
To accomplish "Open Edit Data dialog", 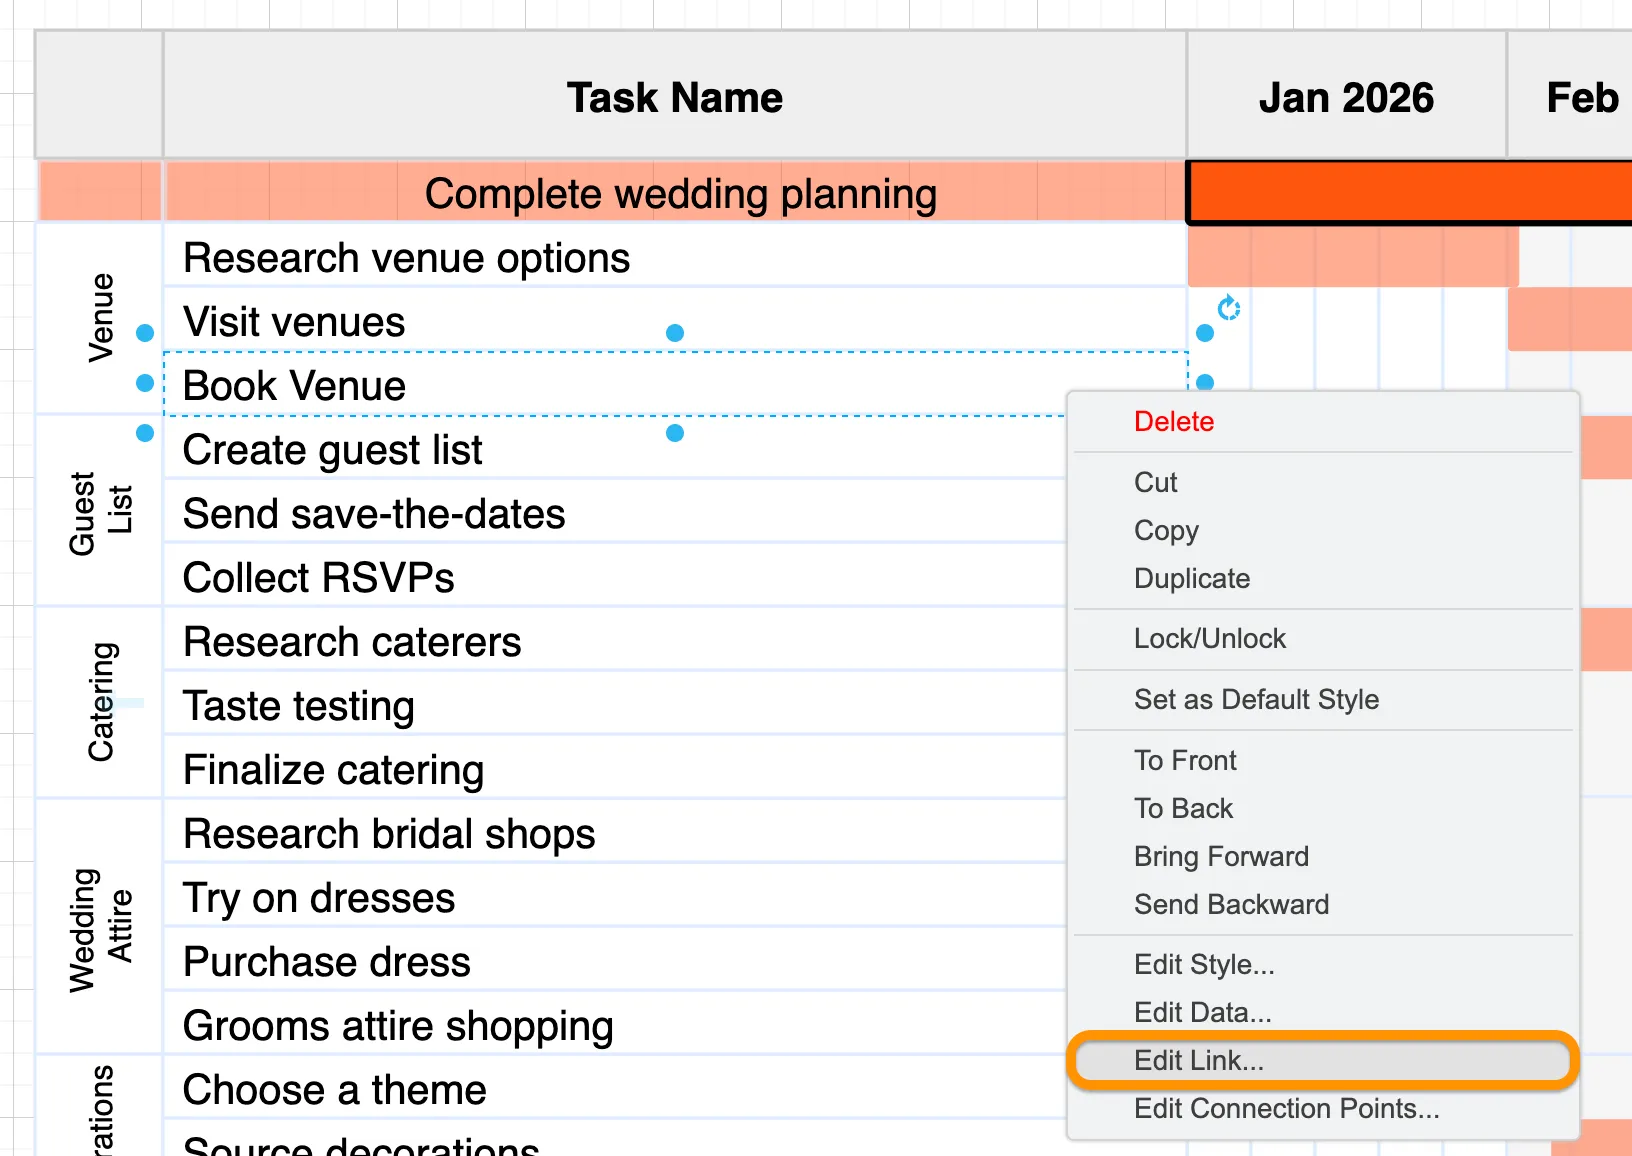I will click(x=1202, y=1013).
